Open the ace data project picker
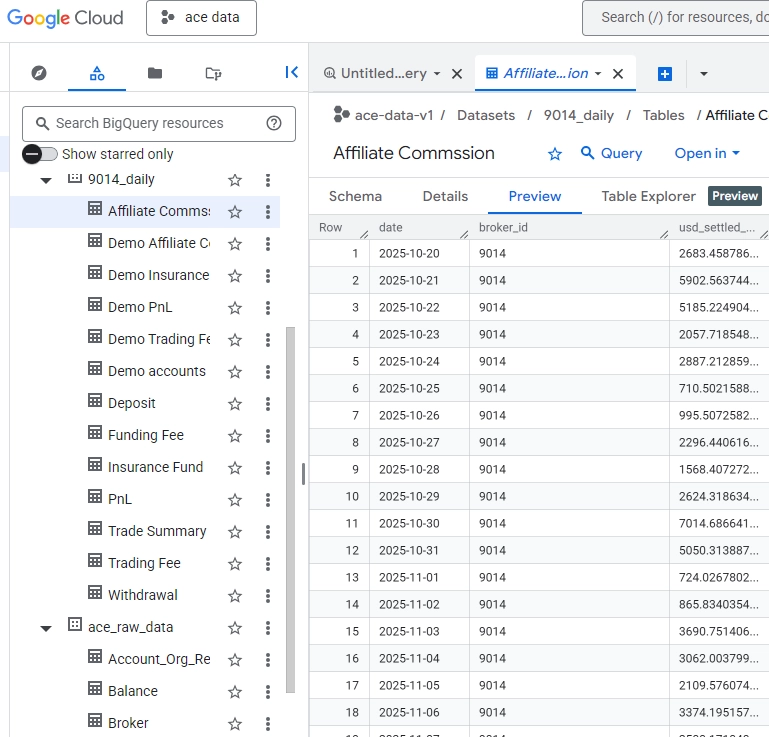 [x=201, y=18]
